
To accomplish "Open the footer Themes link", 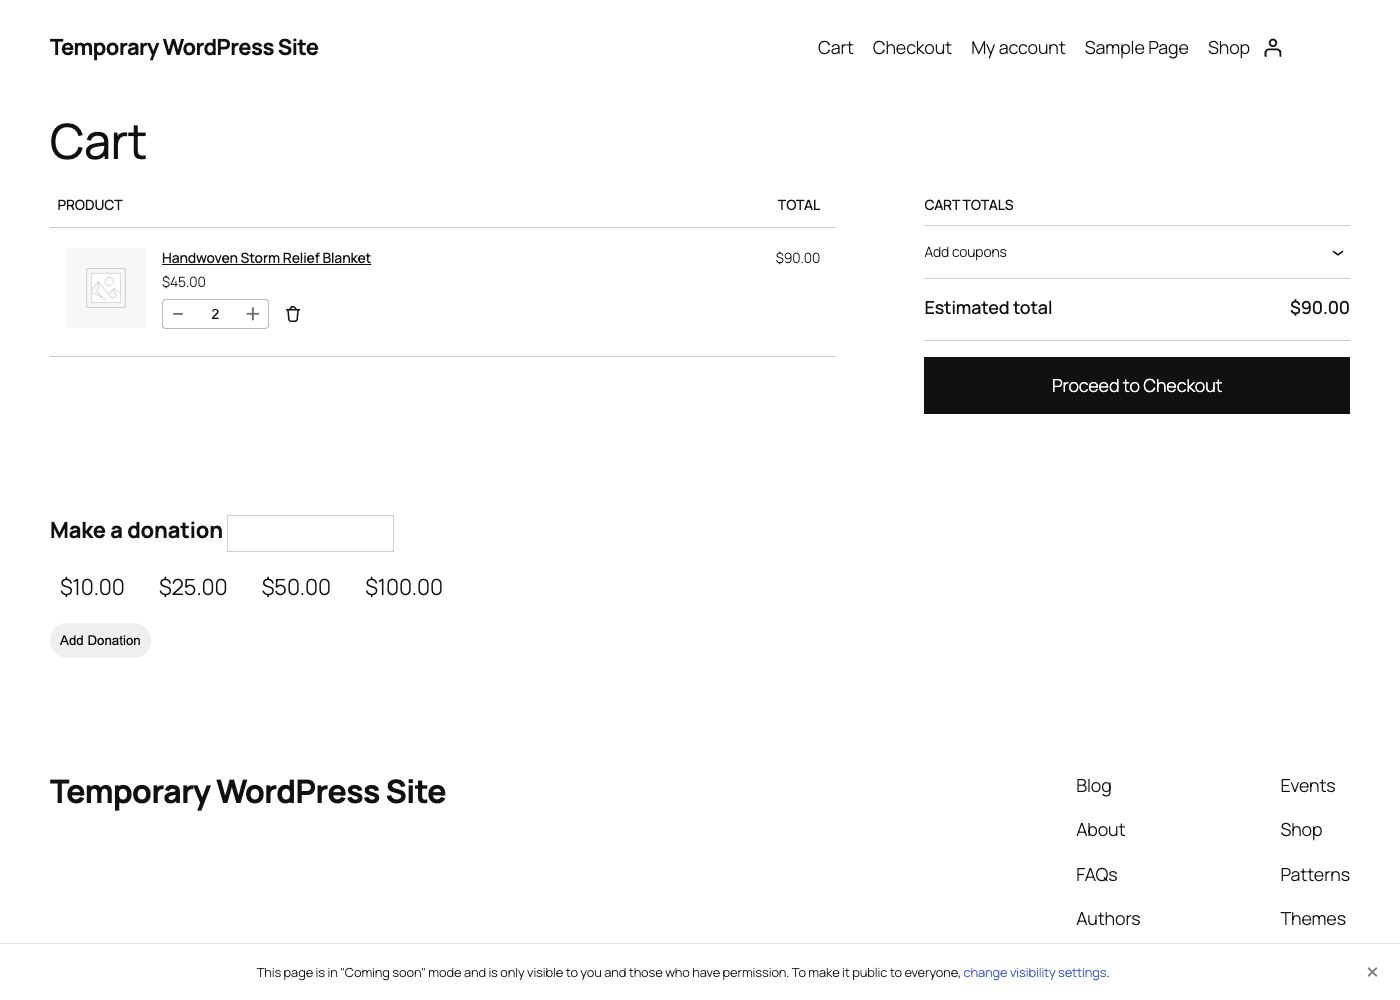I will click(1313, 919).
